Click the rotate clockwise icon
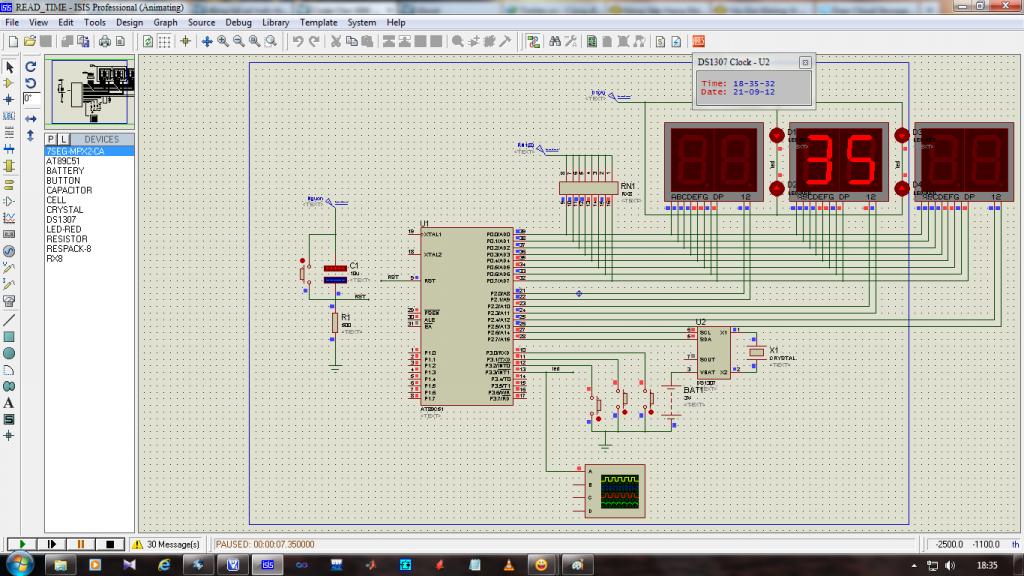The image size is (1024, 576). 31,67
